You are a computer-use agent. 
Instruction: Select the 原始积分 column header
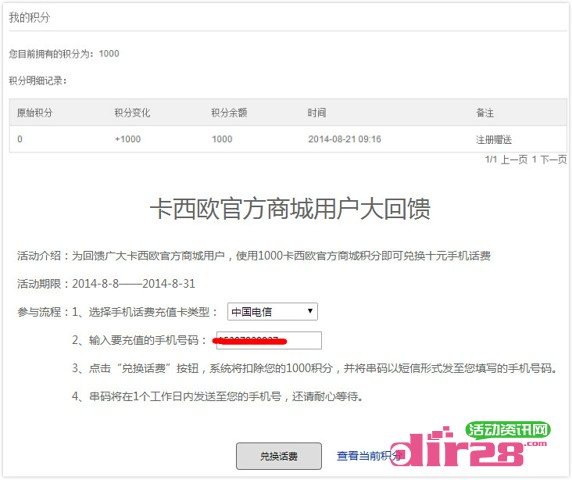tap(35, 113)
